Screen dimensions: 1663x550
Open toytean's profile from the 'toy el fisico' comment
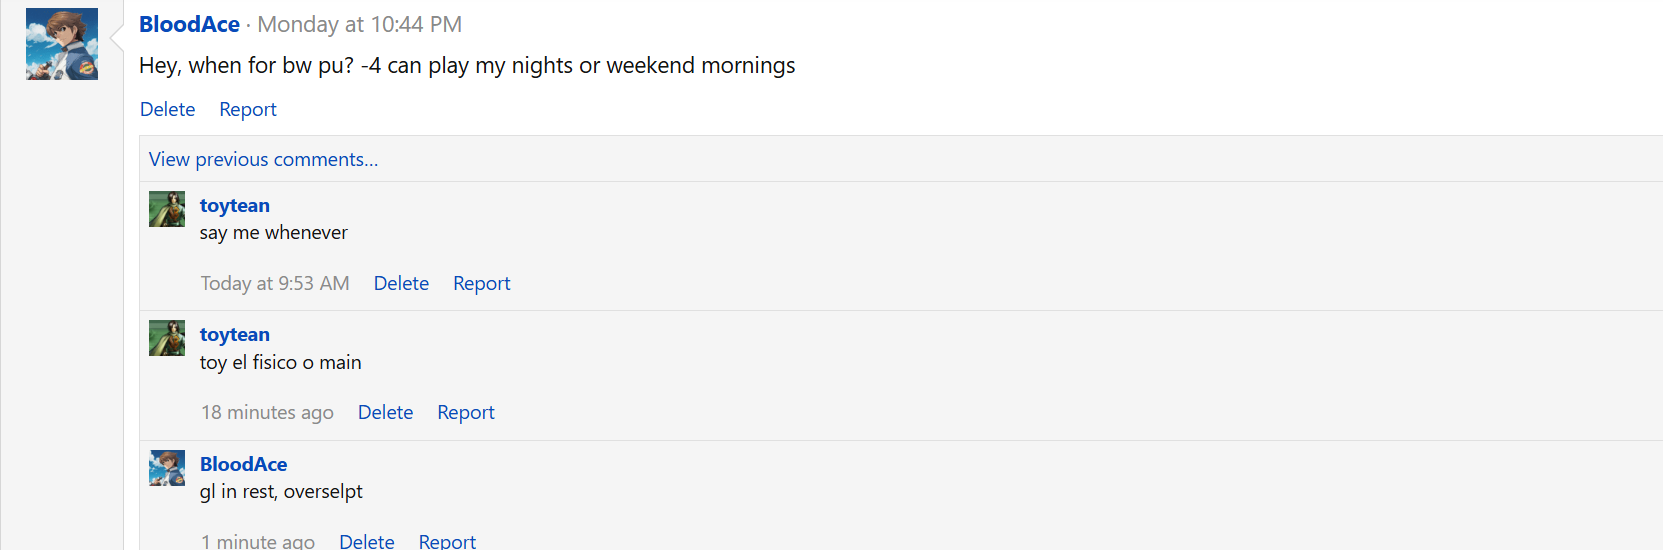tap(235, 334)
